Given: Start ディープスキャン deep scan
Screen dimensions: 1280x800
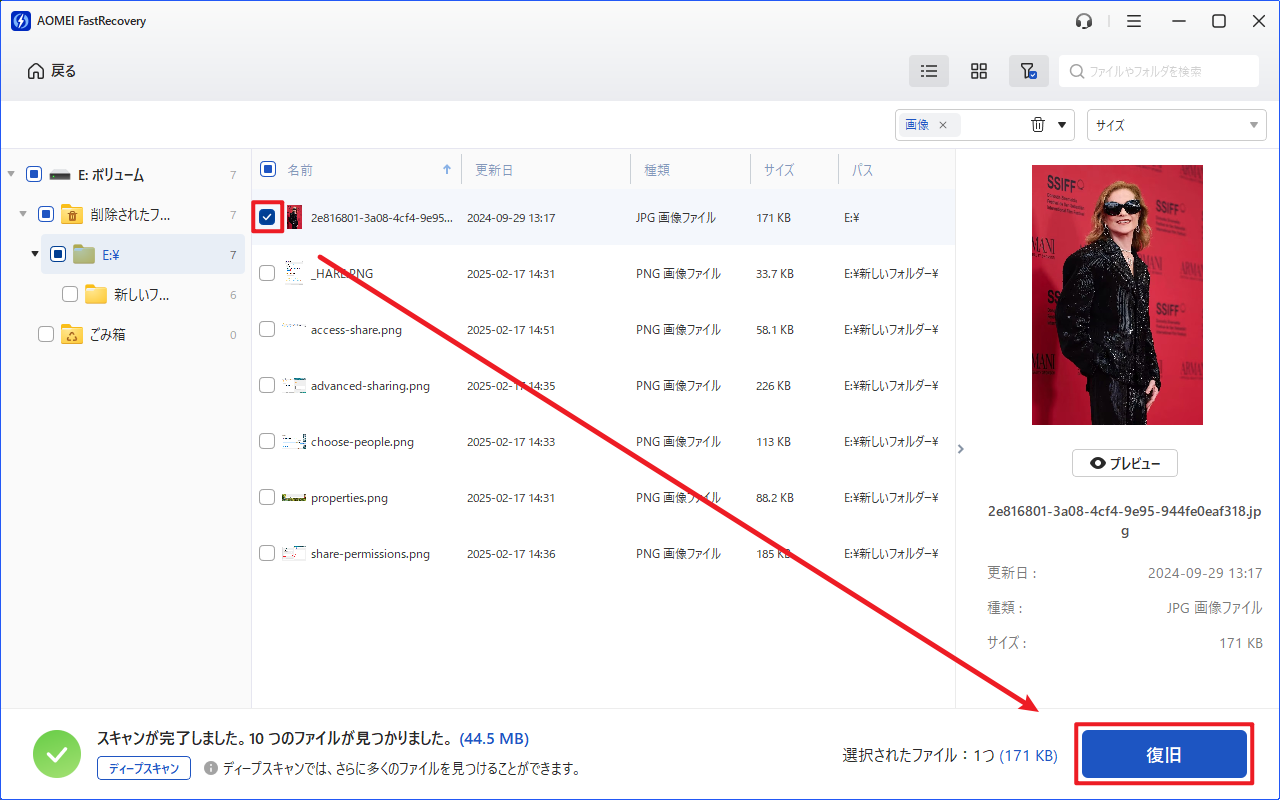Looking at the screenshot, I should 144,768.
